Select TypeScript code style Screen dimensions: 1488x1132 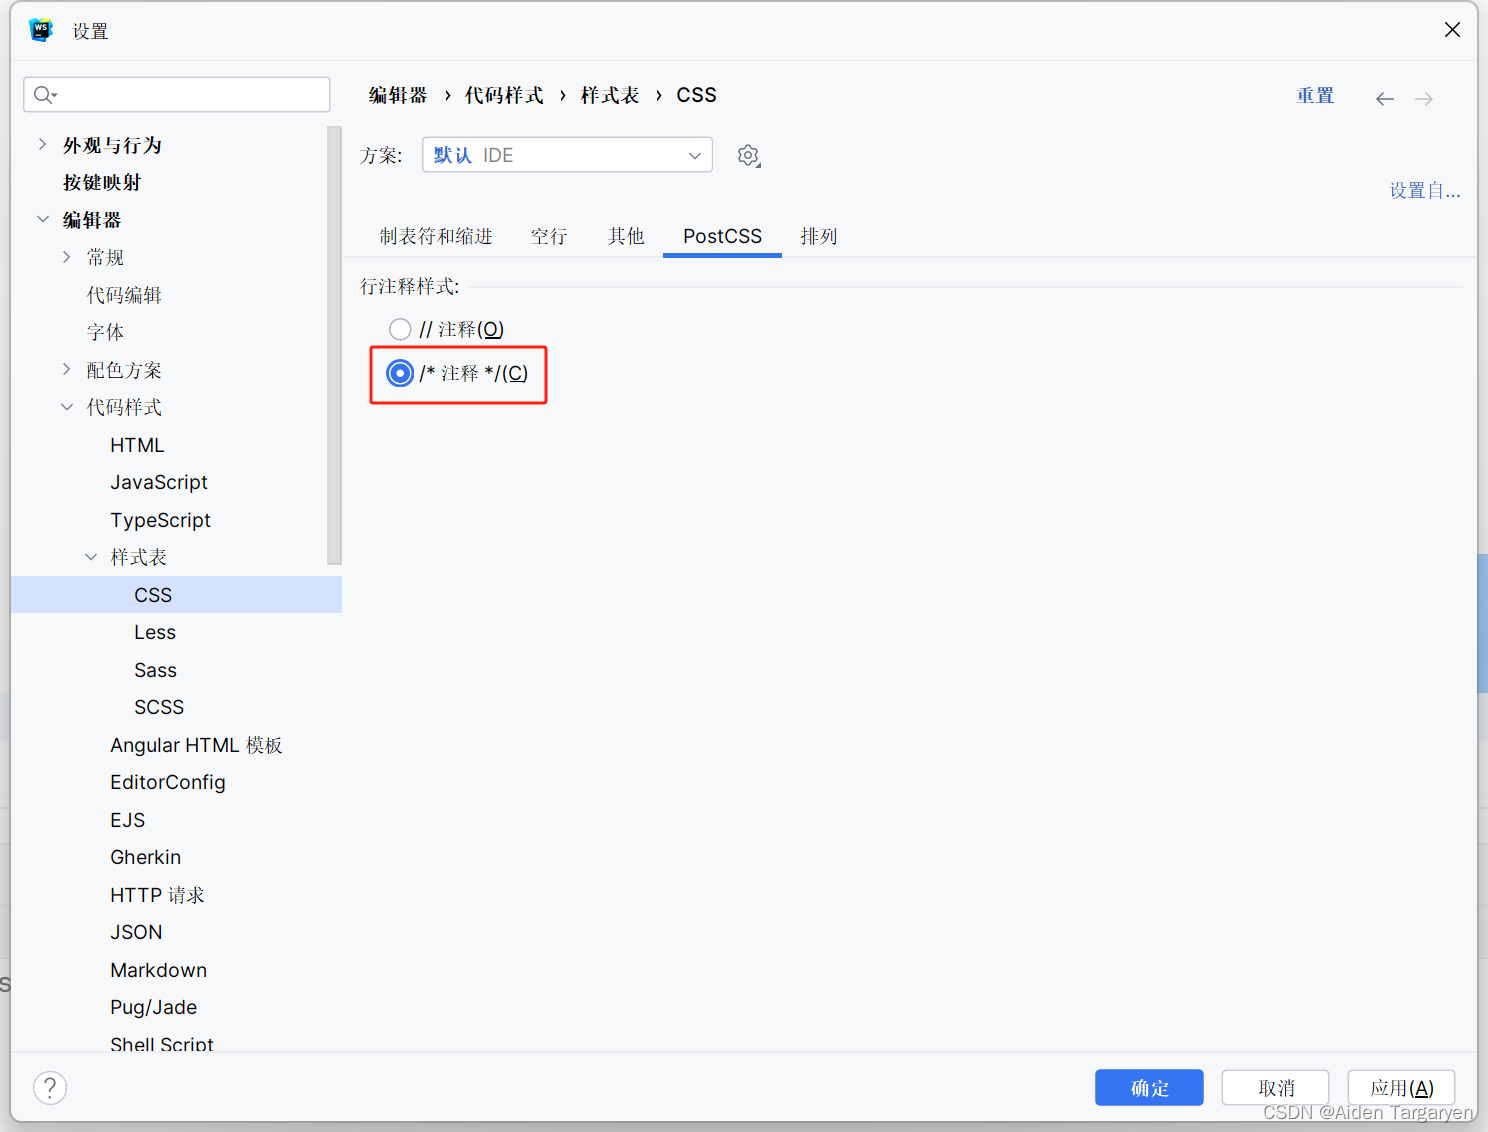[160, 520]
